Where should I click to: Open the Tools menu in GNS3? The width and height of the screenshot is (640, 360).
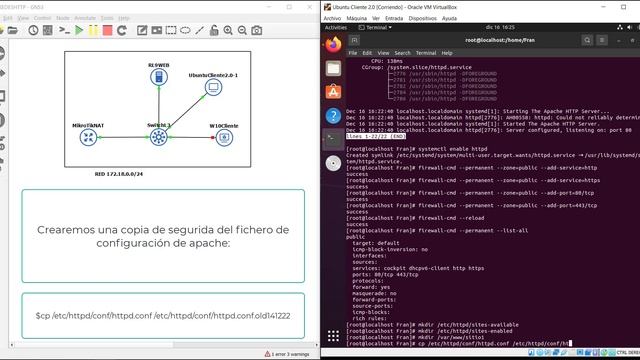tap(107, 18)
